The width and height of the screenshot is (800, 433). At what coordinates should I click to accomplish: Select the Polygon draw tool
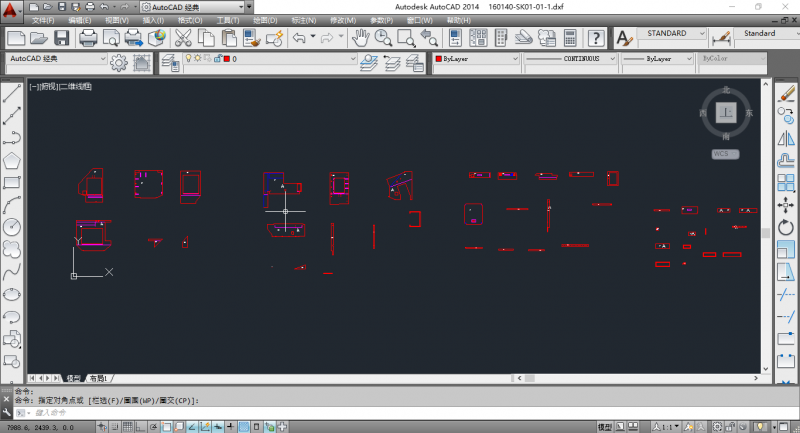pos(12,160)
